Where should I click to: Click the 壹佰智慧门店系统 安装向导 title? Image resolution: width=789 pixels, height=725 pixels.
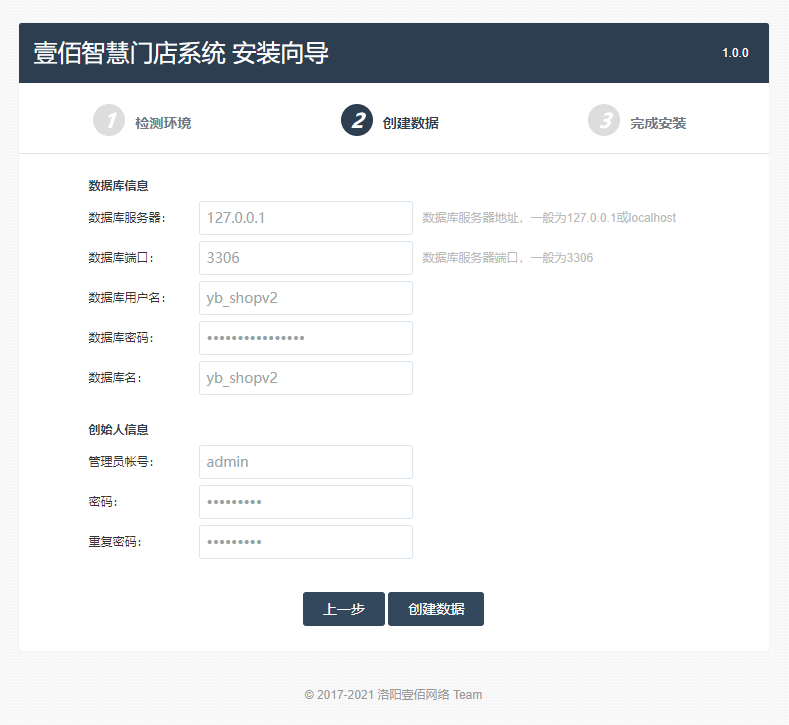pyautogui.click(x=181, y=53)
